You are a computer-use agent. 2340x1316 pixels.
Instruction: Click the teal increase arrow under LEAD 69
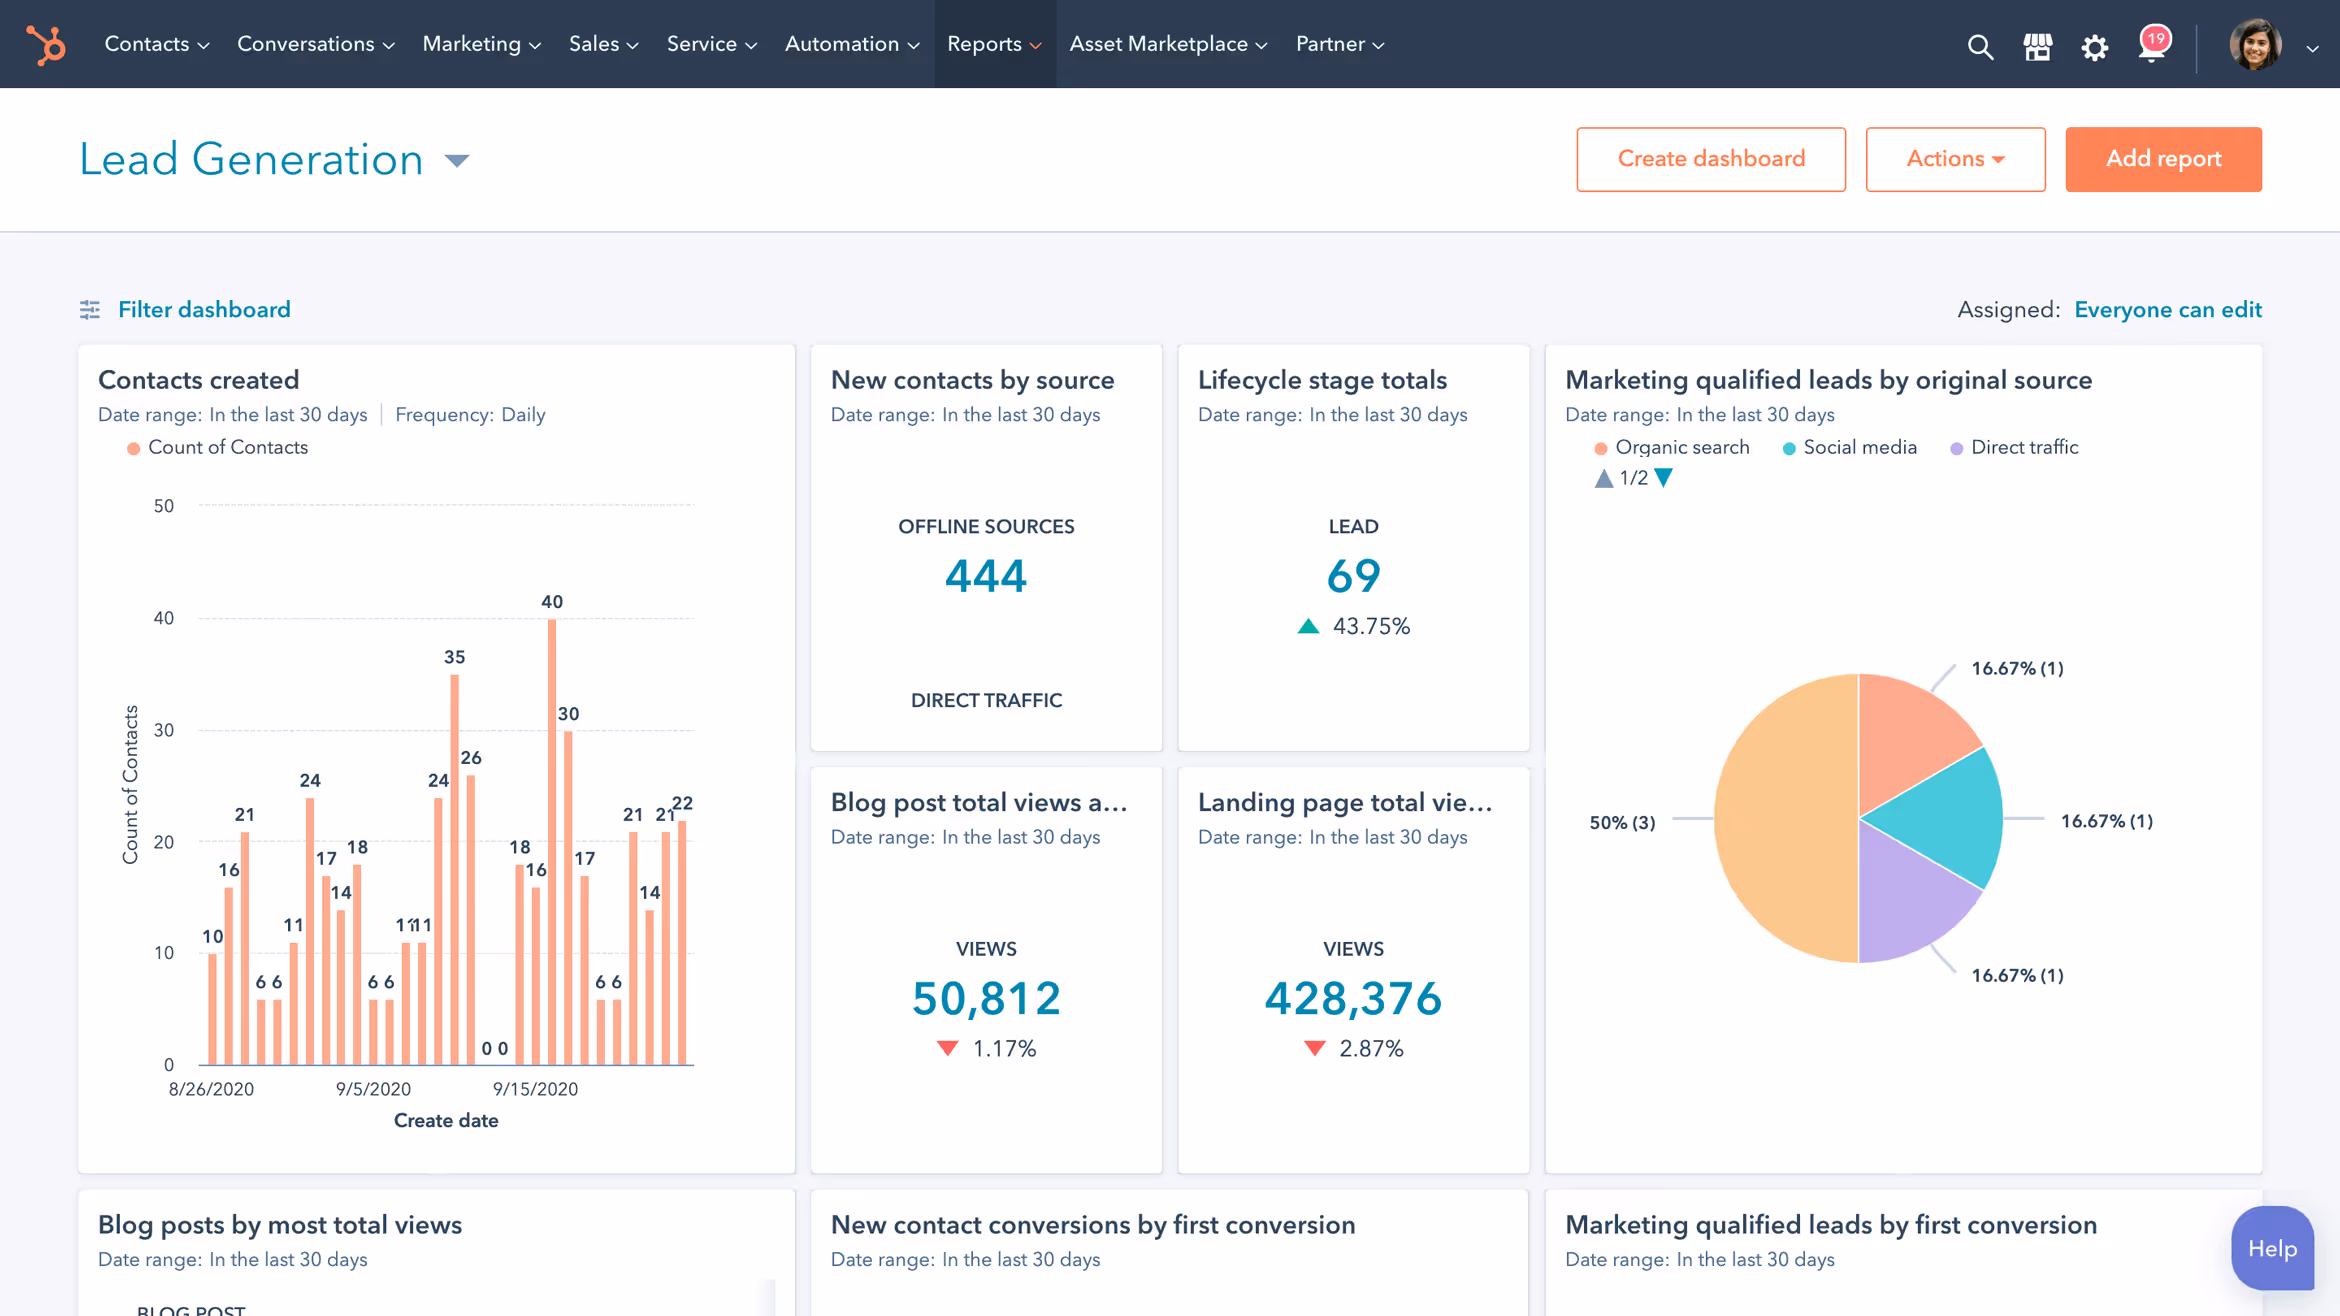1306,626
